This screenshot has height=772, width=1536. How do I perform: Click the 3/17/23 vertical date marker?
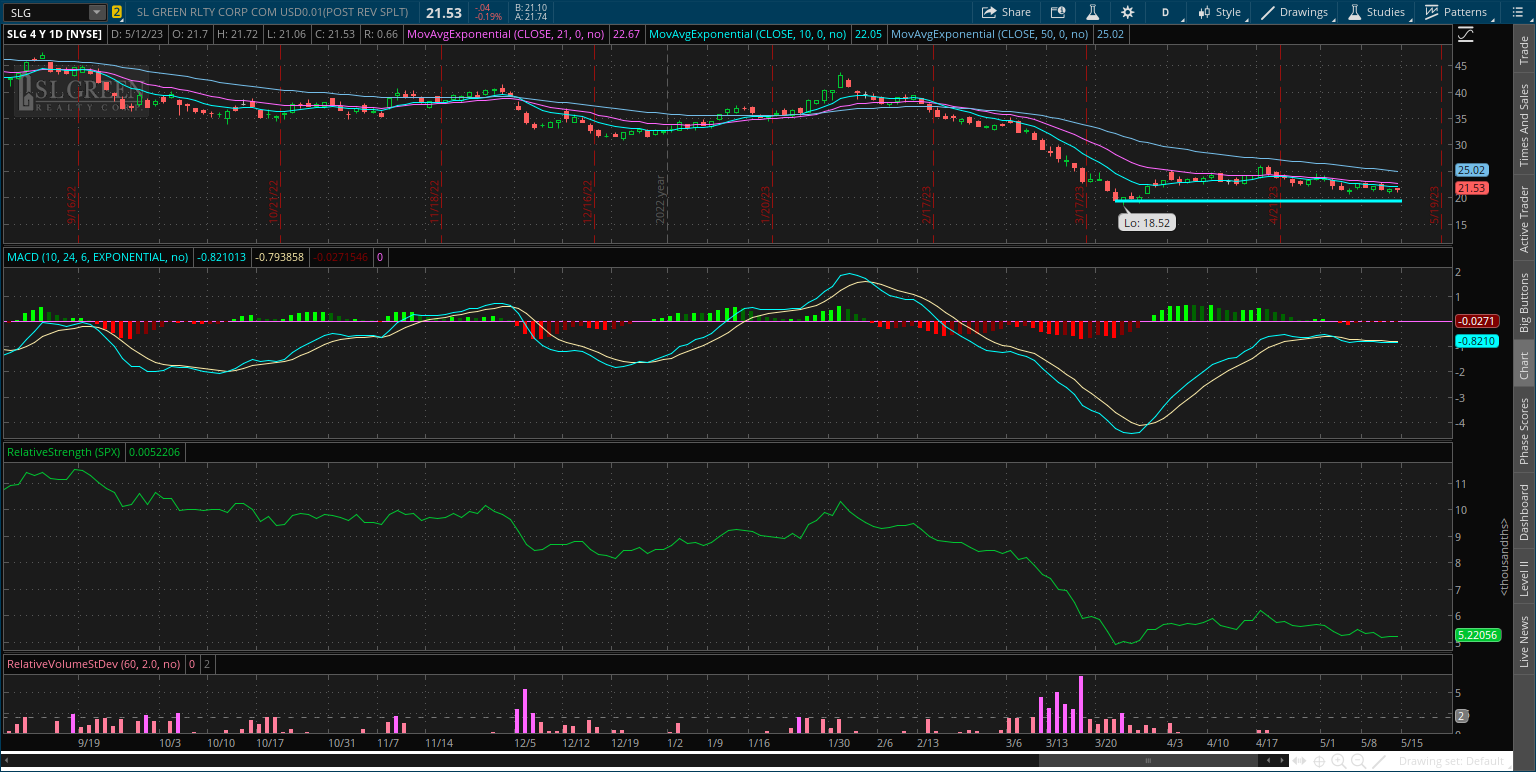pyautogui.click(x=1080, y=207)
